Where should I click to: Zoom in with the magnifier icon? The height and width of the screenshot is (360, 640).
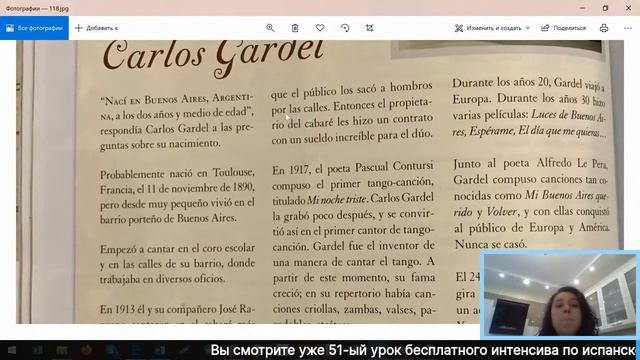point(270,28)
